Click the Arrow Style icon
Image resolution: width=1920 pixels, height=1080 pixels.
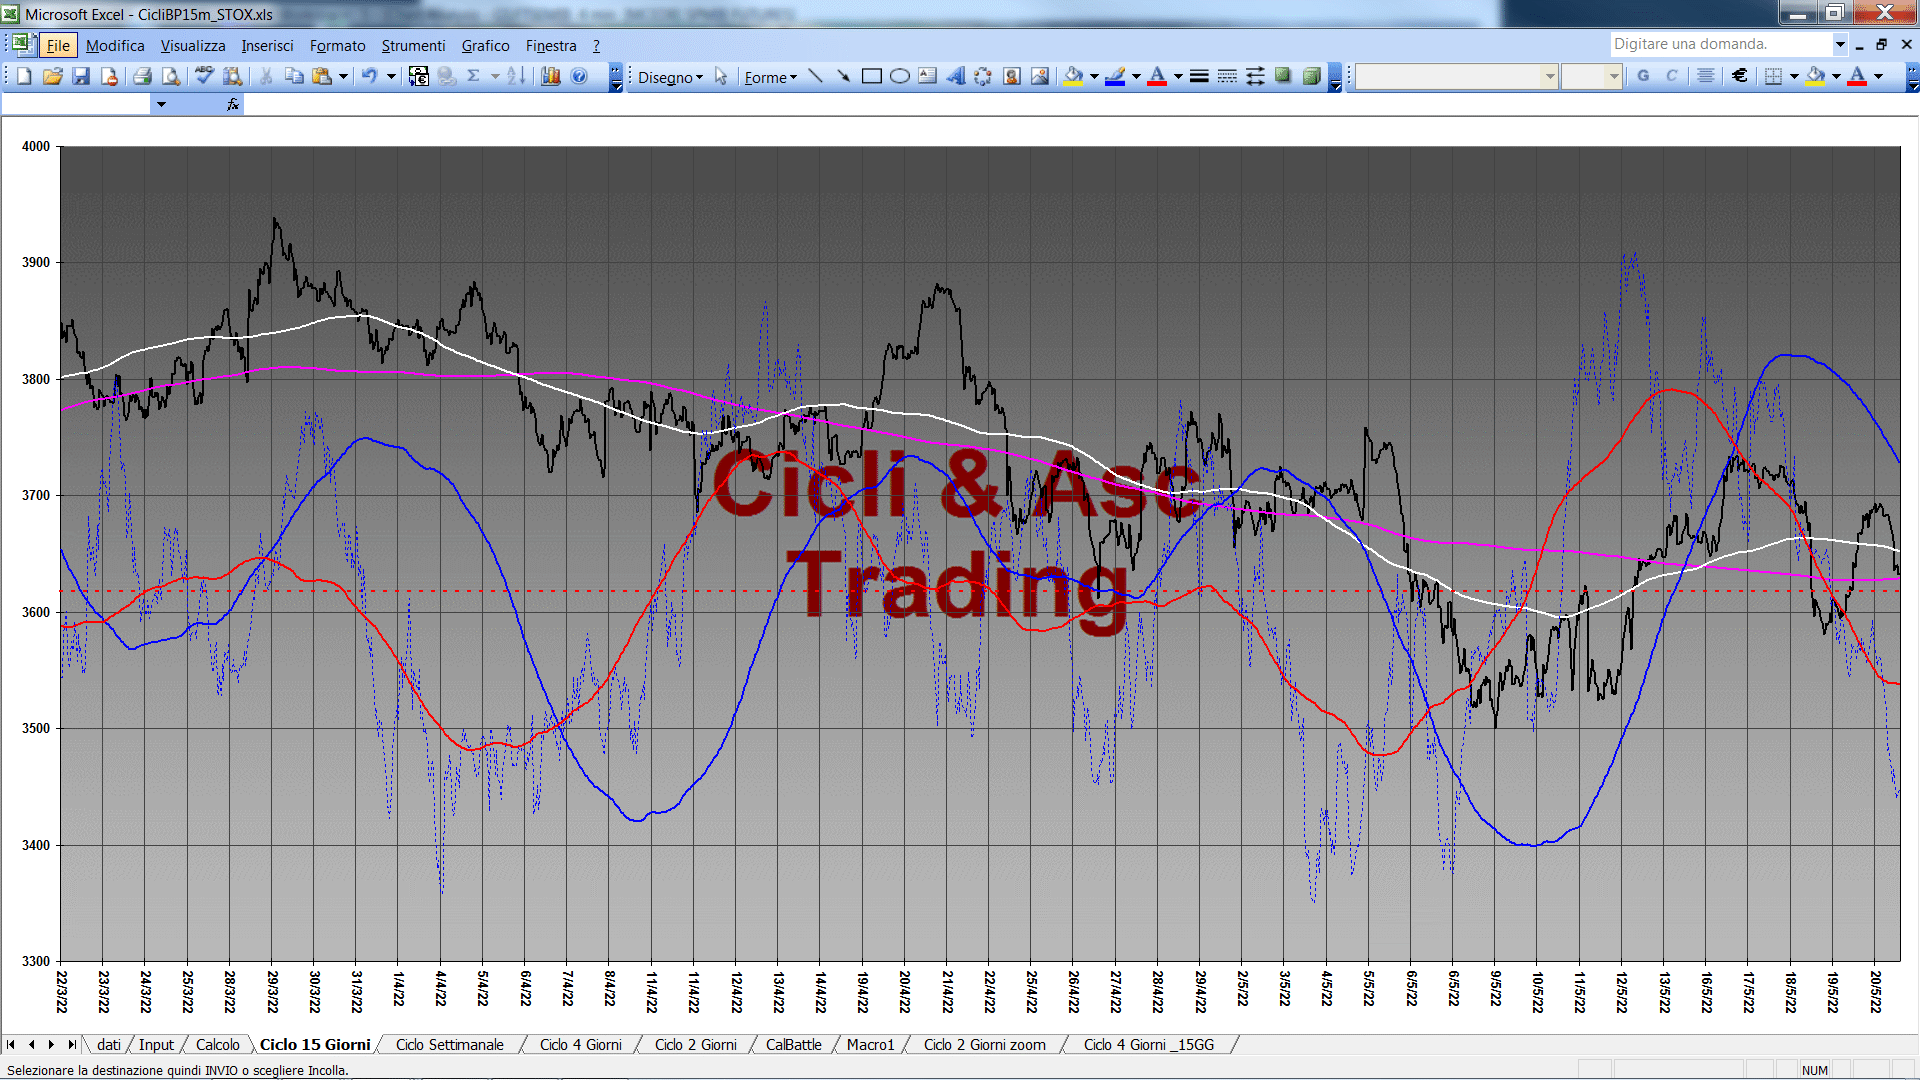point(1255,76)
